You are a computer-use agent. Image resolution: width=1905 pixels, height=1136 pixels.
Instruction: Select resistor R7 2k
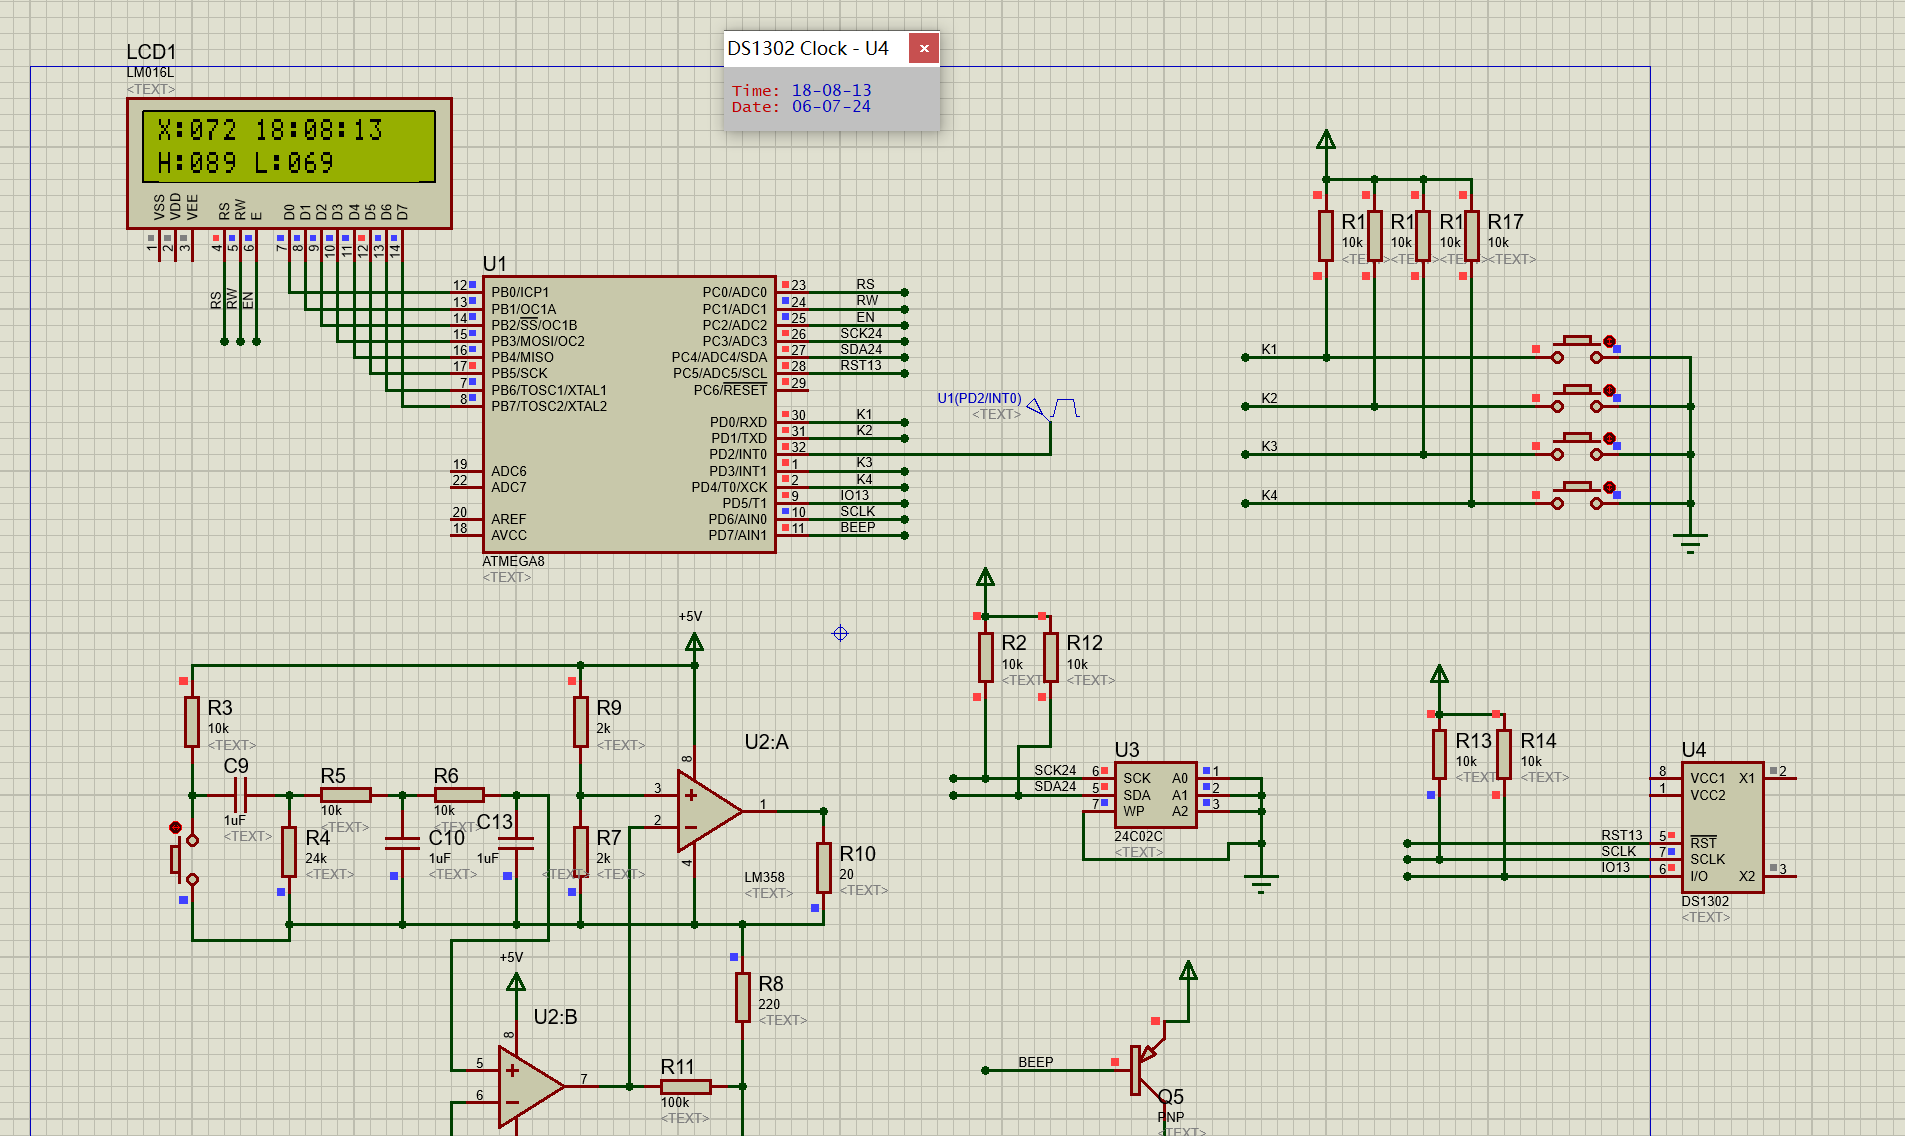tap(580, 851)
